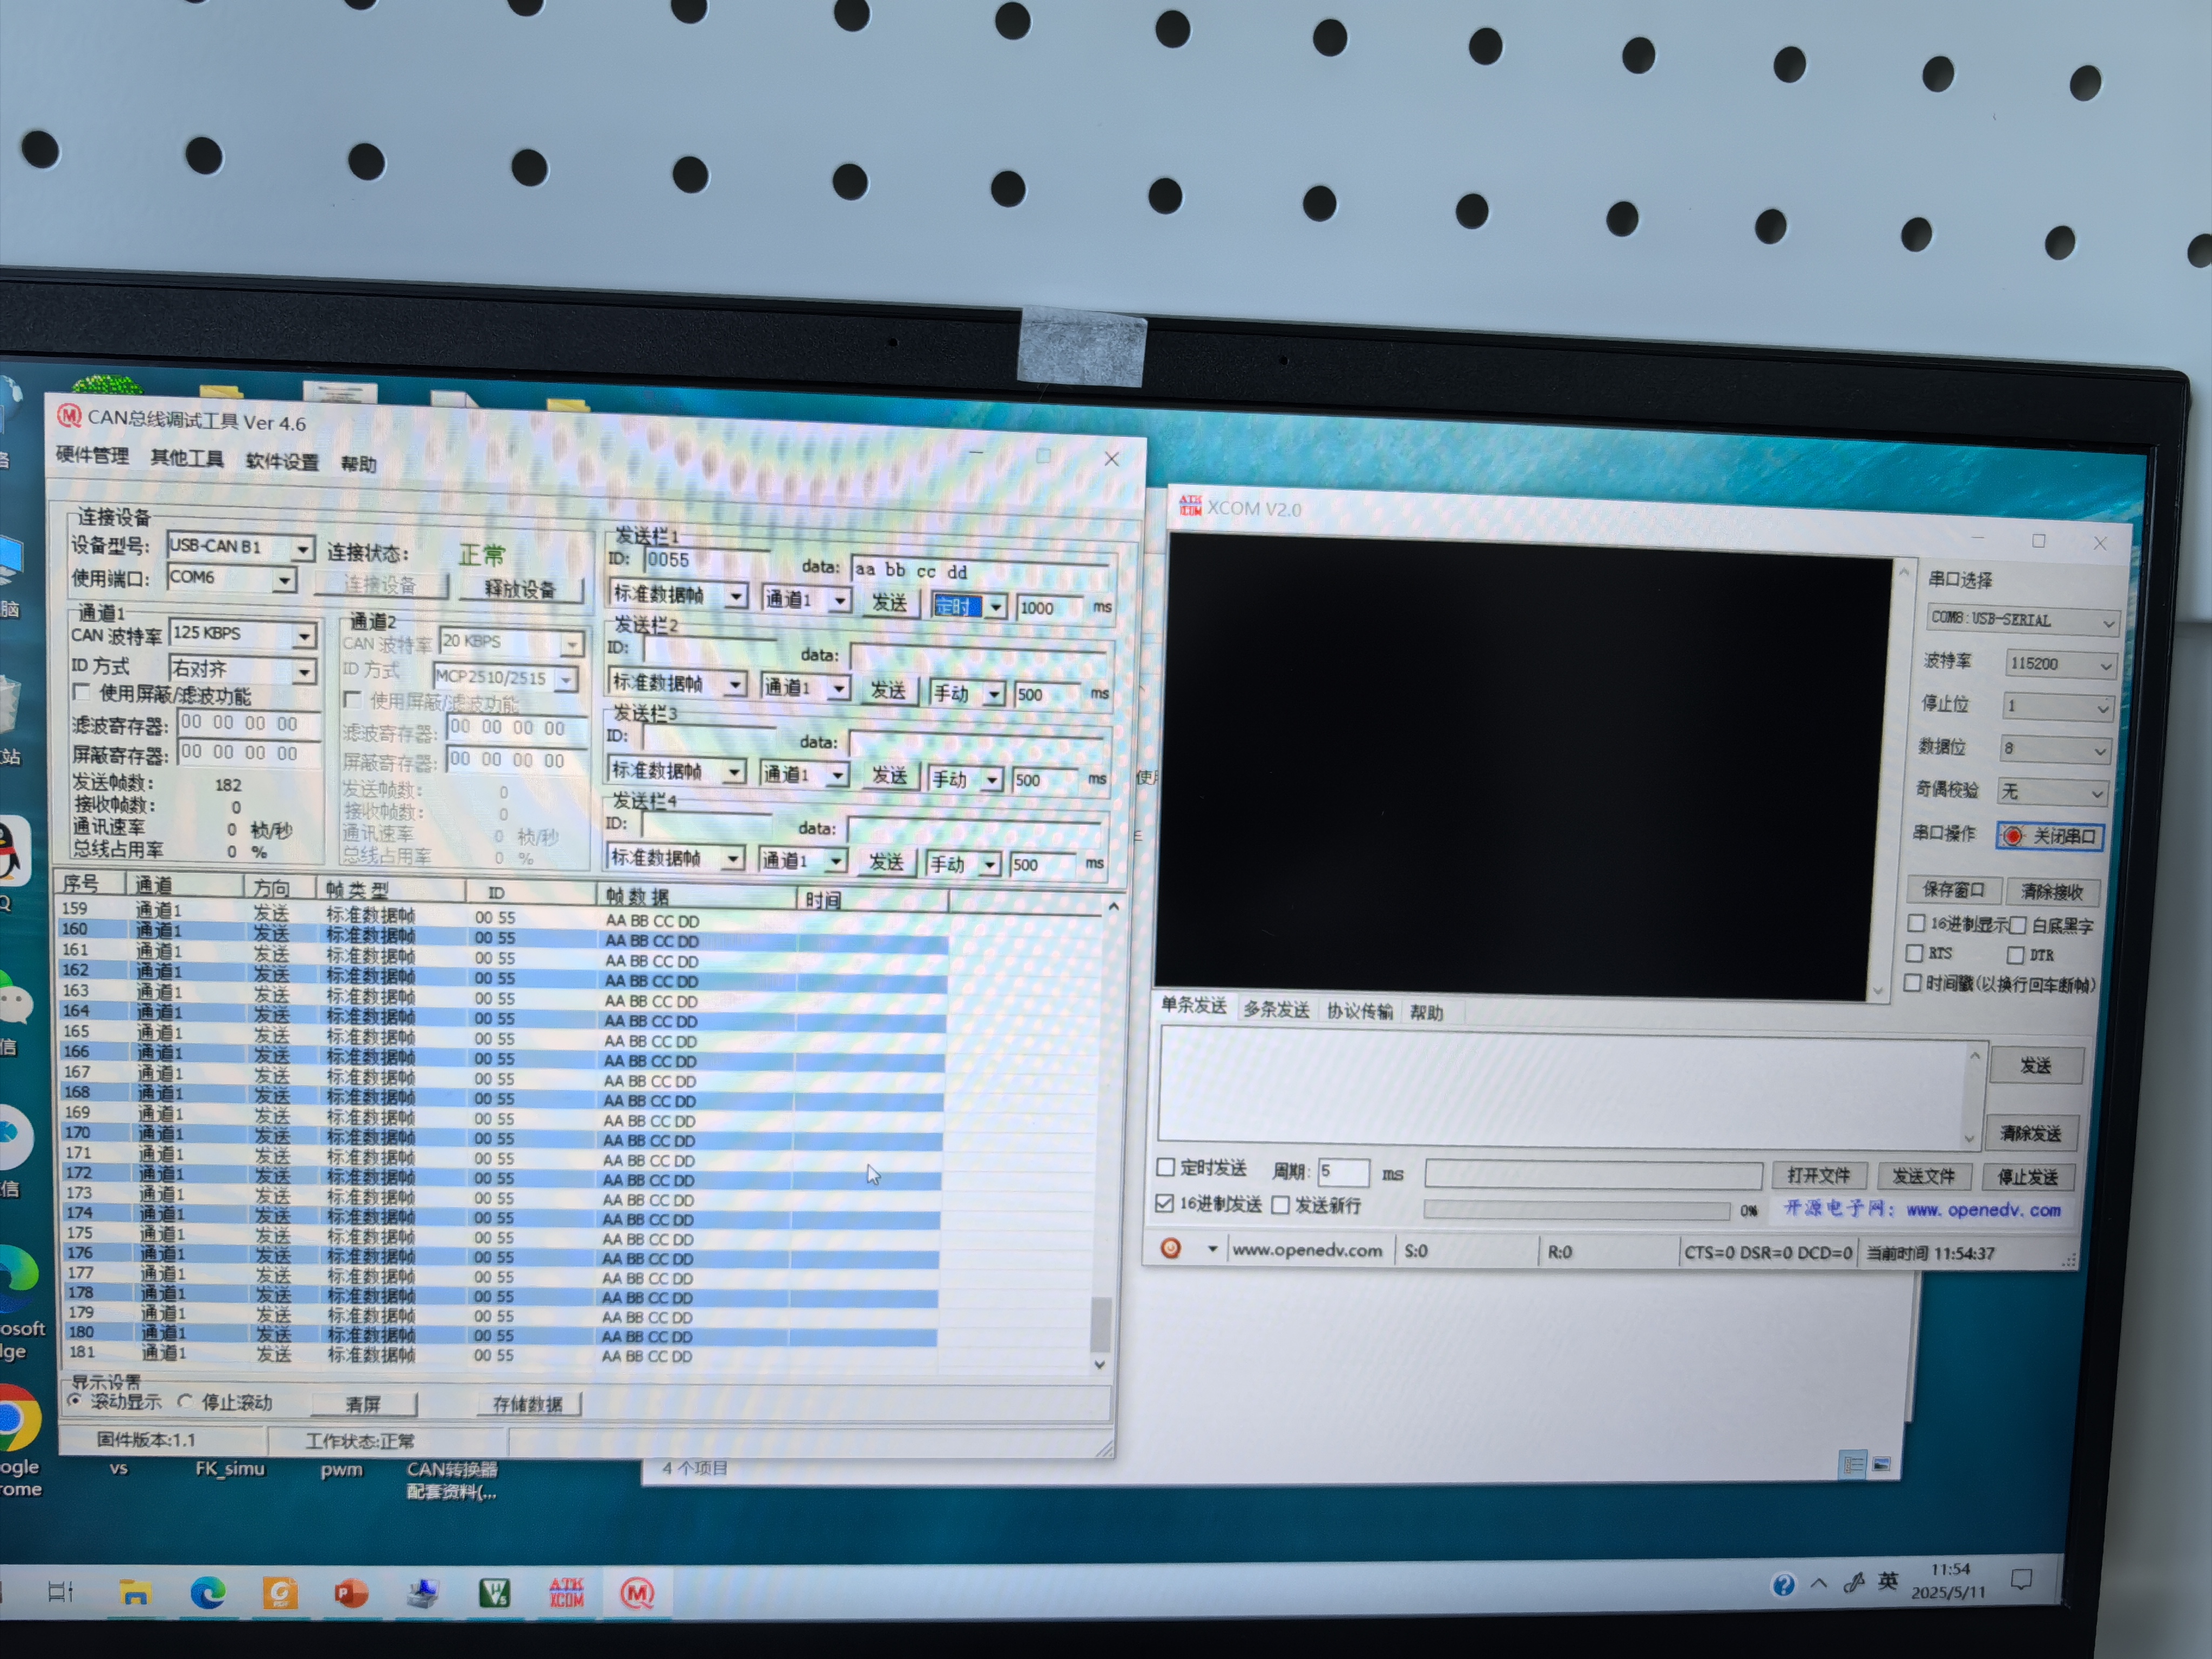Viewport: 2212px width, 1659px height.
Task: Switch to 多条发送 tab in XCOM
Action: 1276,1009
